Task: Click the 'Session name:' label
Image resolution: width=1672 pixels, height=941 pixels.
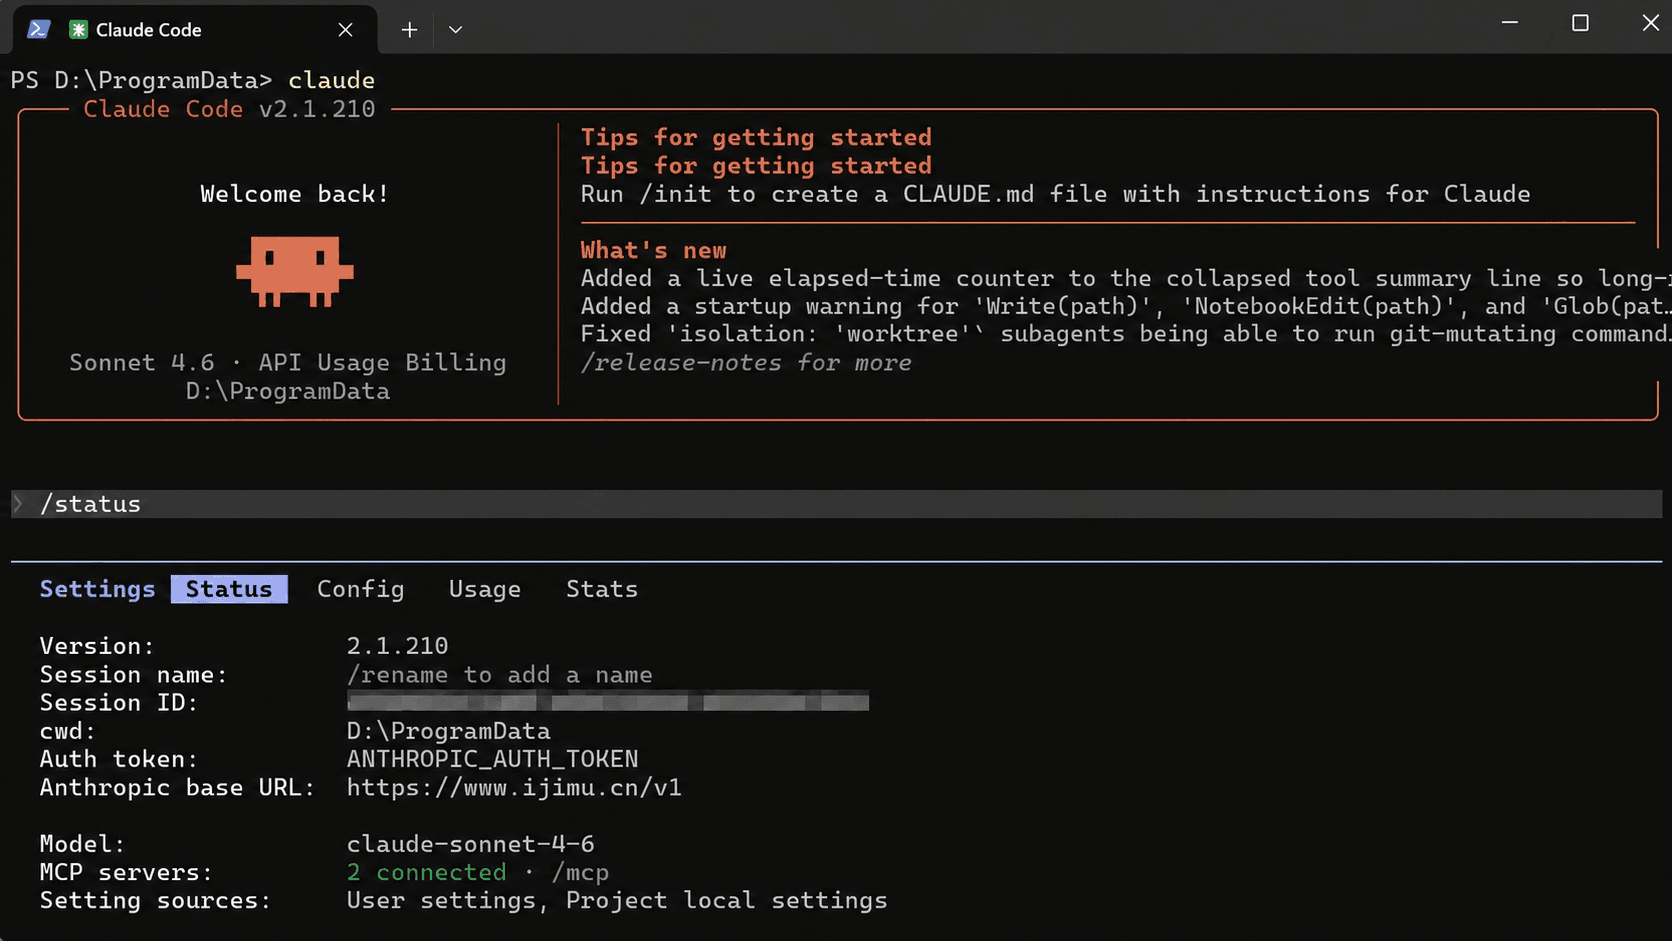Action: 133,675
